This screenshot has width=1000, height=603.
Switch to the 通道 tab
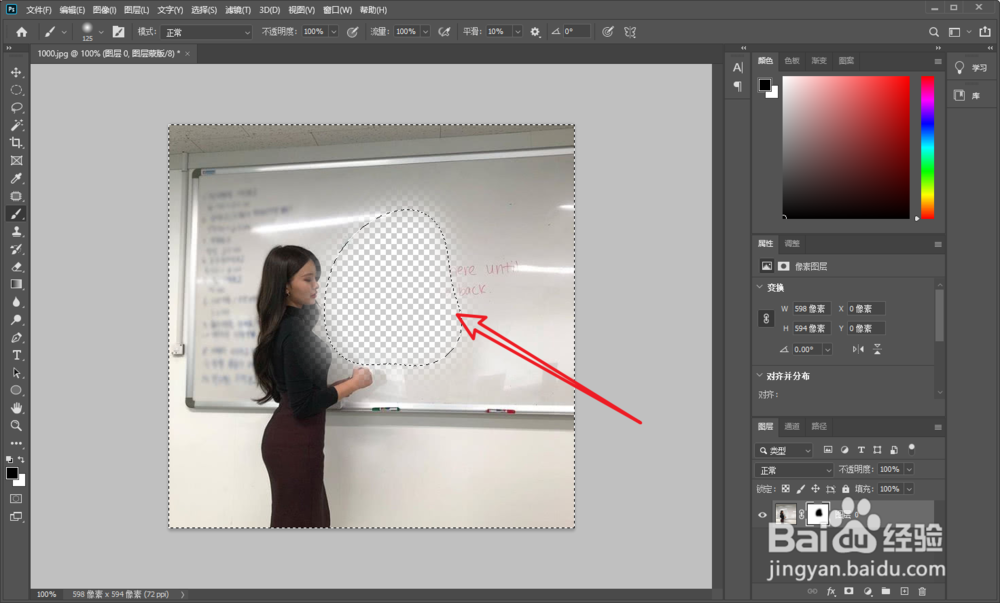tap(791, 426)
